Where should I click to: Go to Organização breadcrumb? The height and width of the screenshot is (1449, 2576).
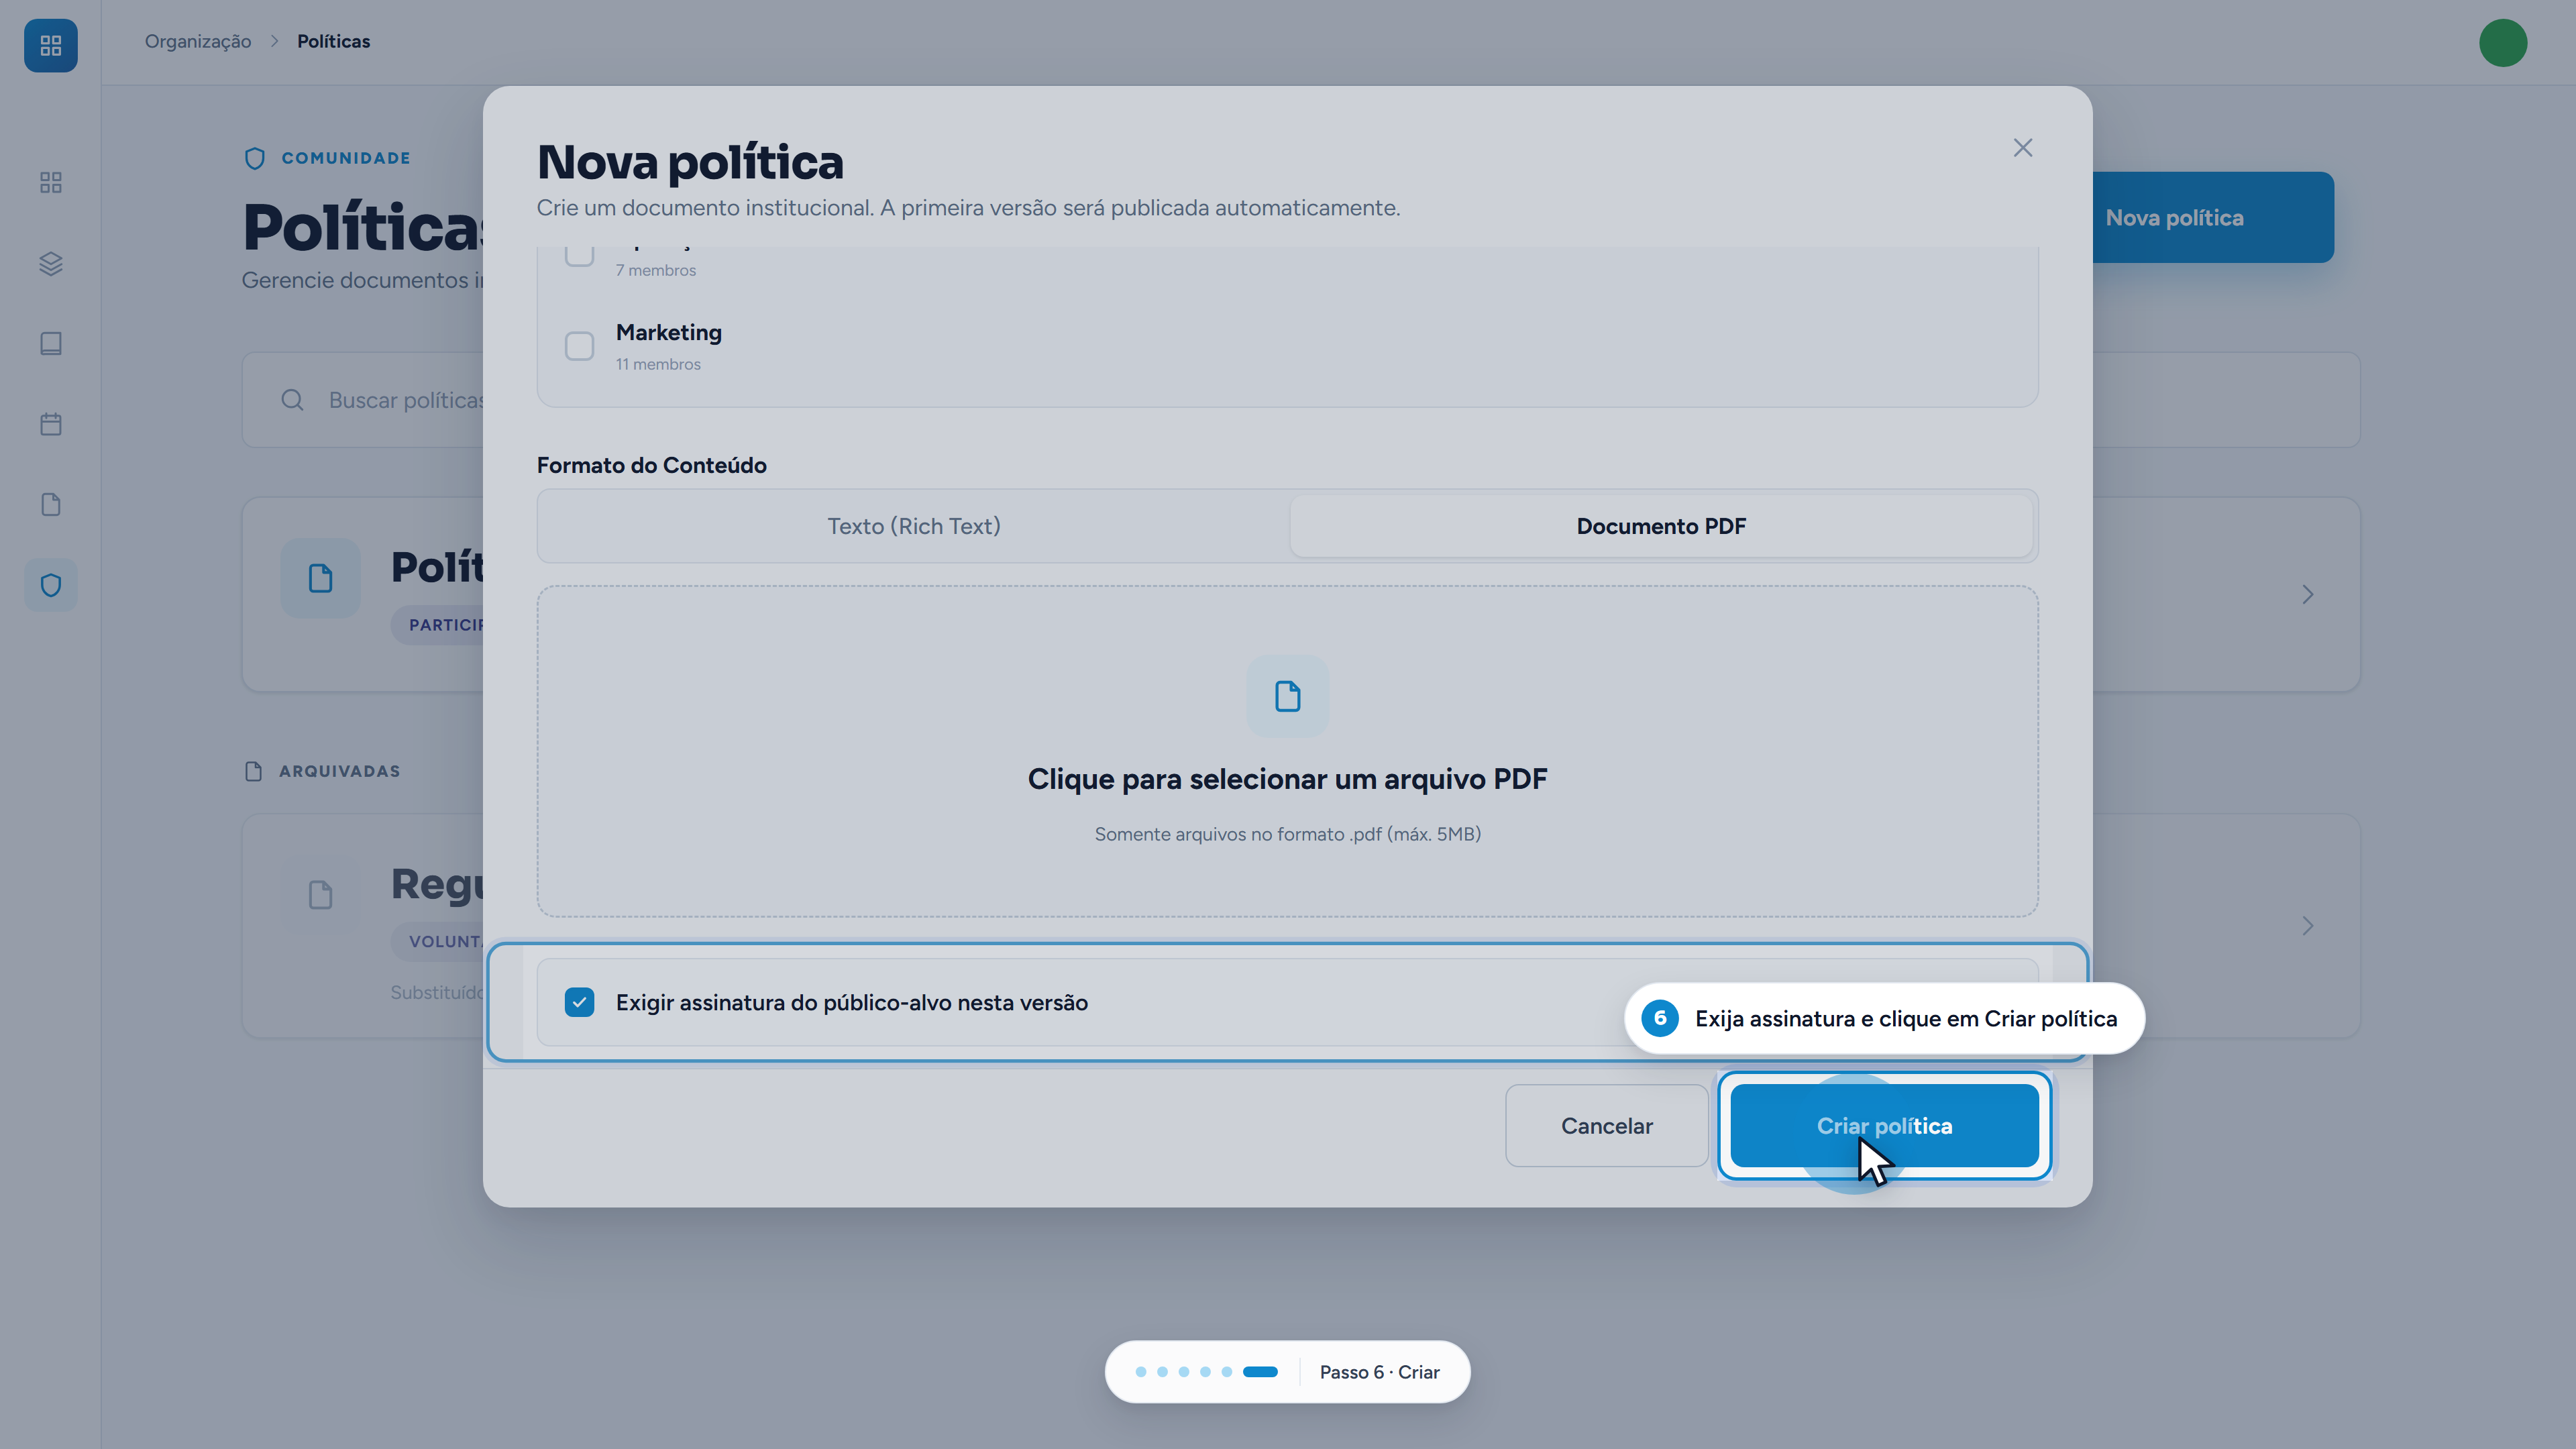tap(198, 41)
